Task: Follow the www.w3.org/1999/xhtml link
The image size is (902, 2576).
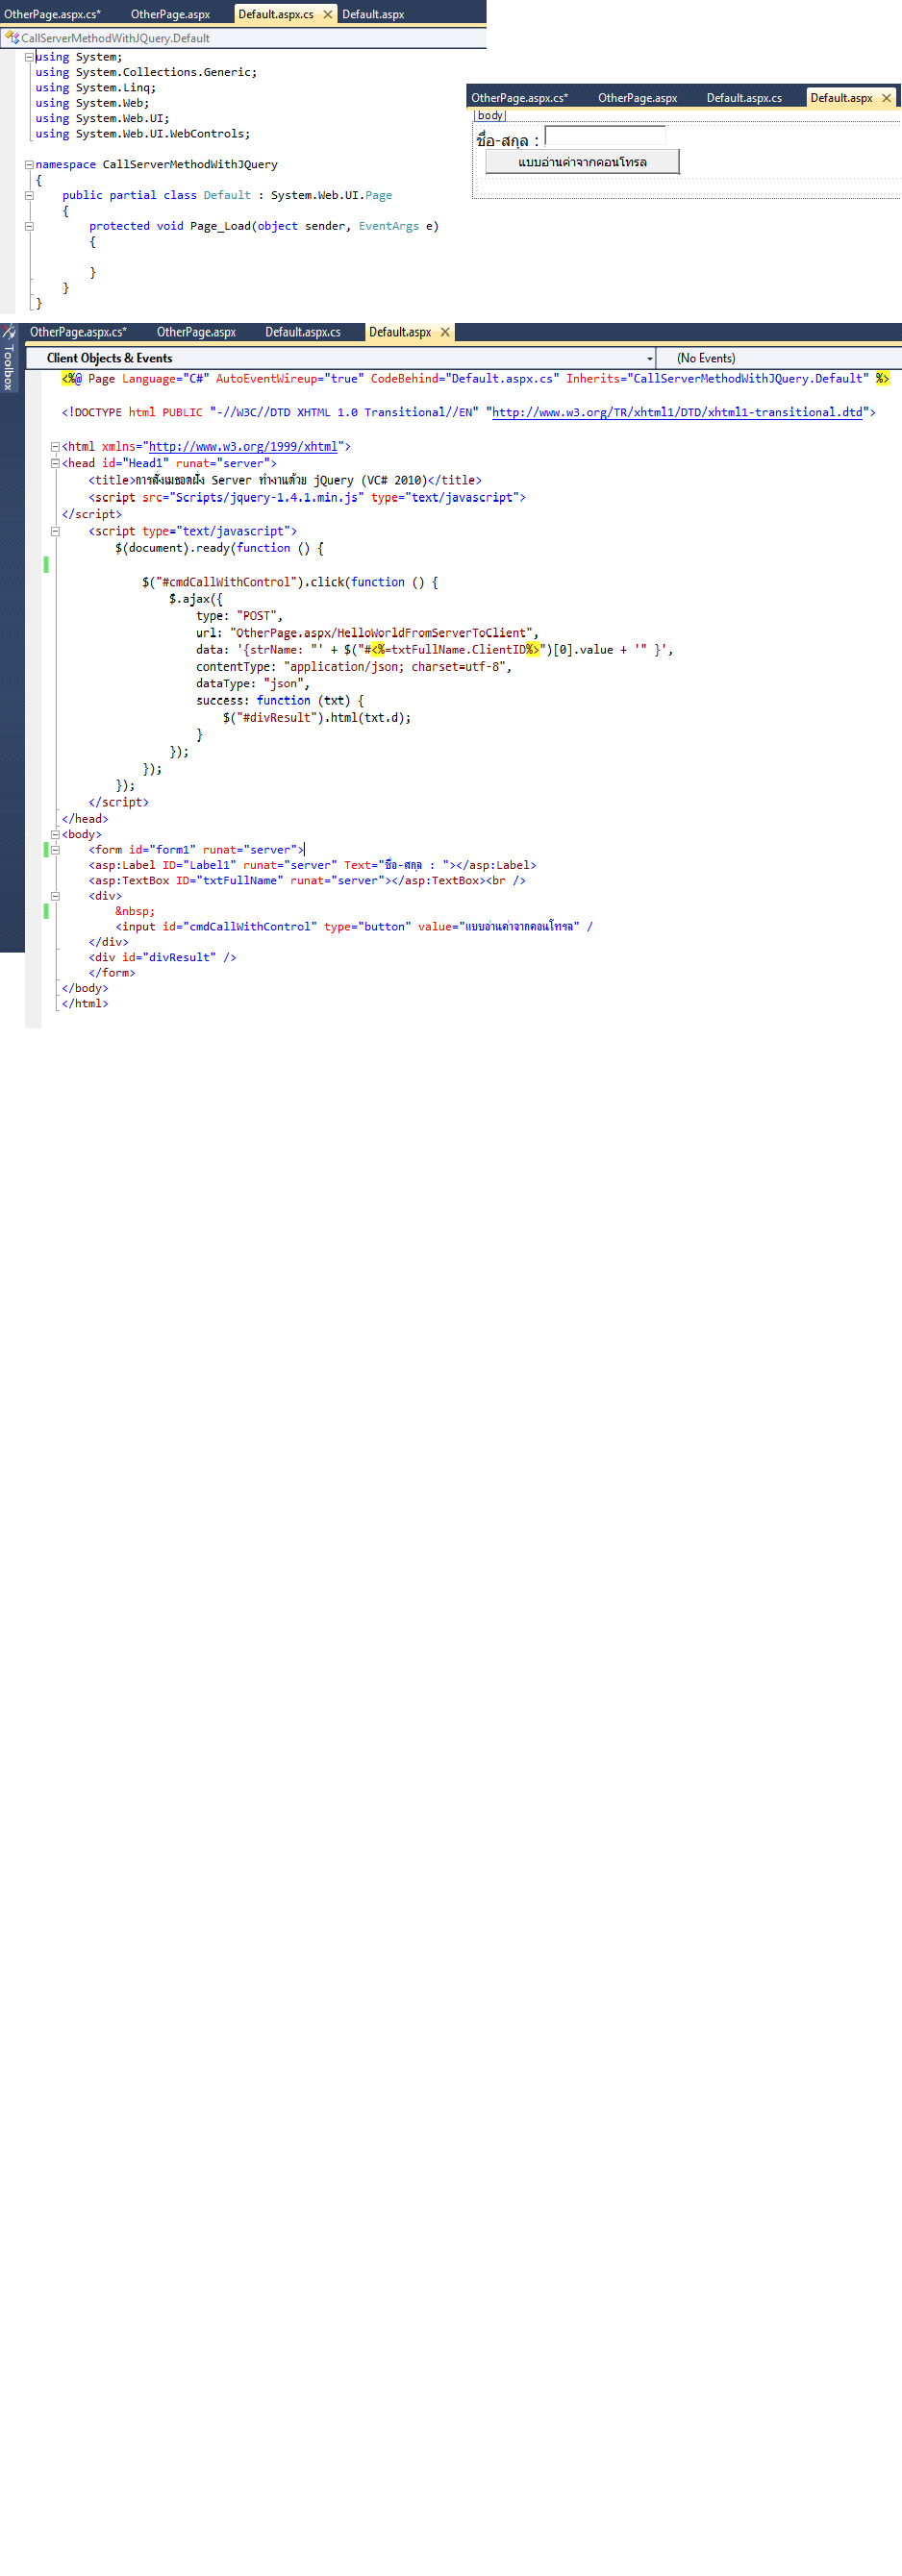Action: coord(243,447)
